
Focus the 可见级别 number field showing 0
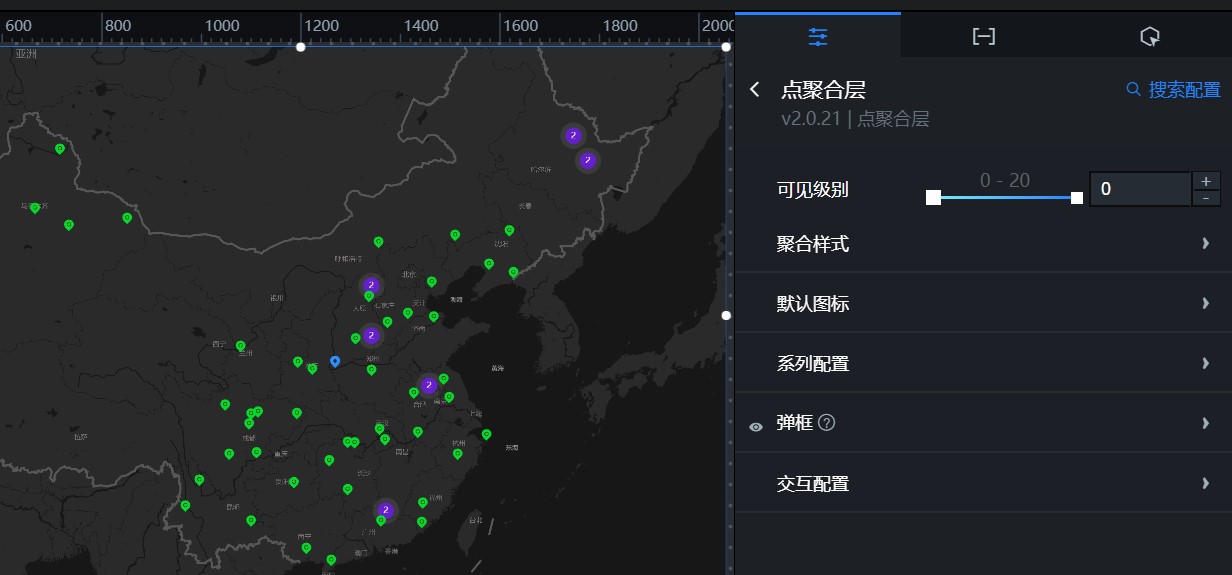1140,189
